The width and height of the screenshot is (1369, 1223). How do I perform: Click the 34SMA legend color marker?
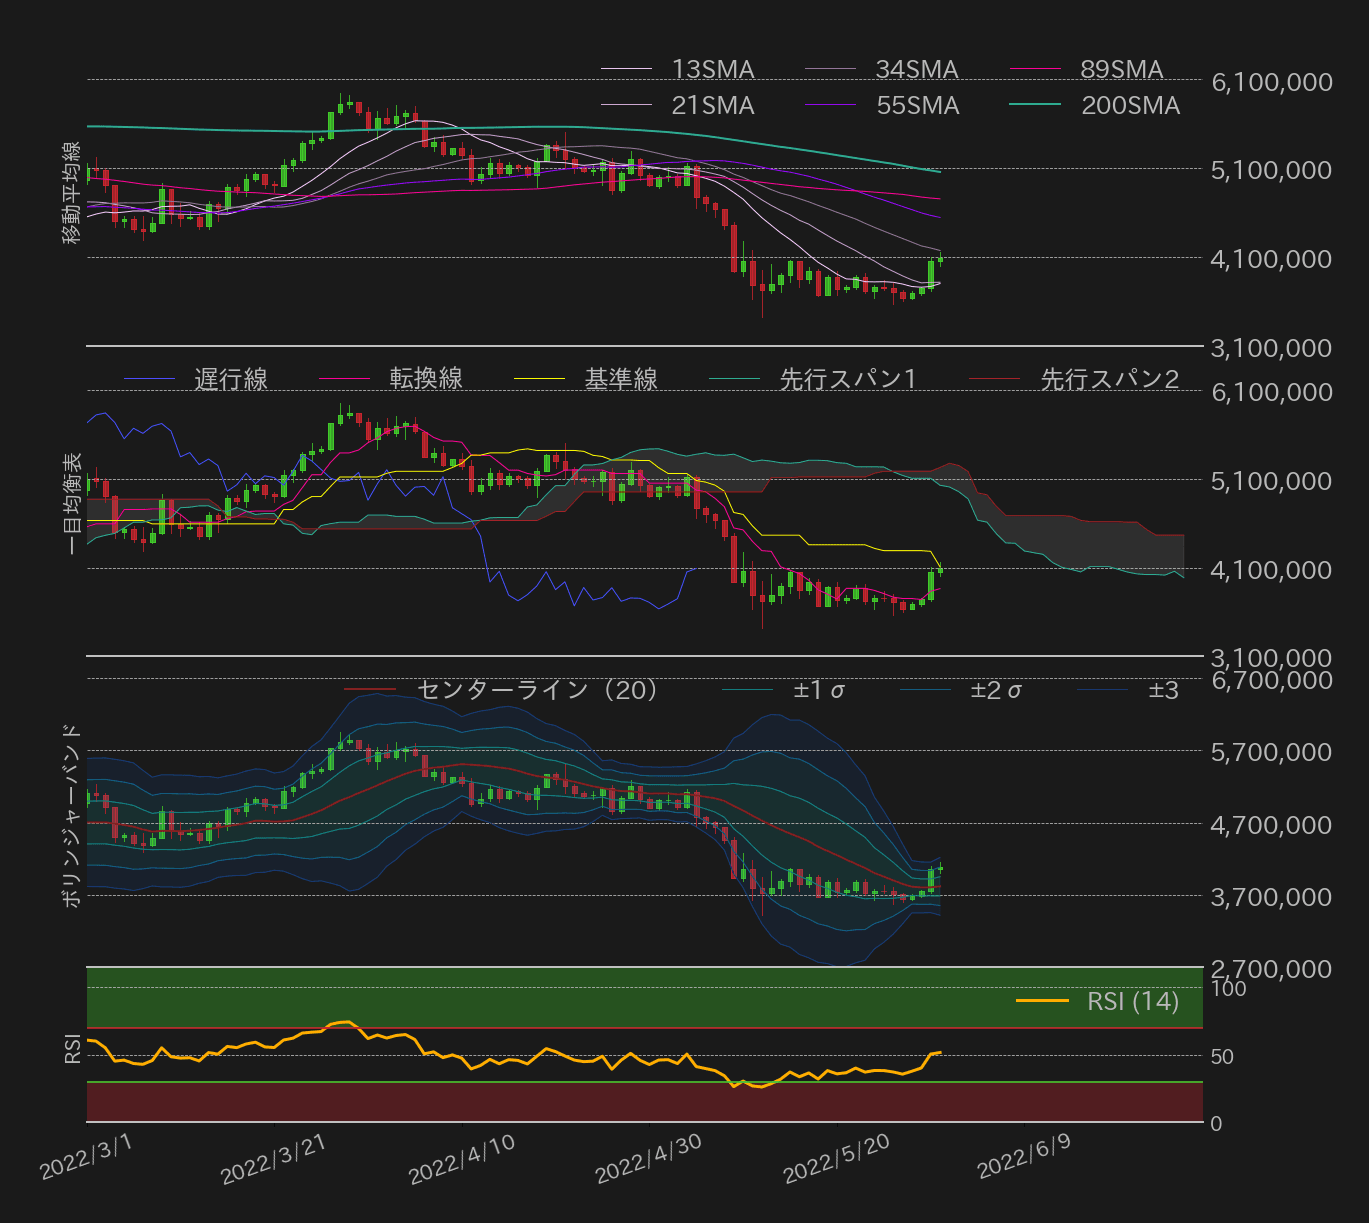point(830,69)
